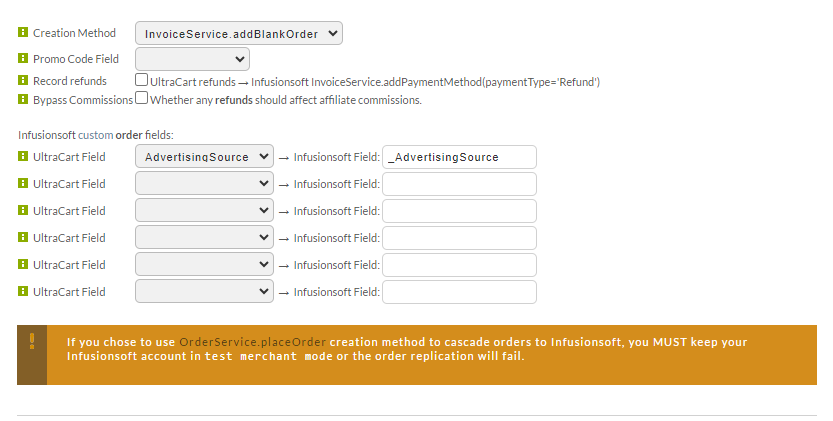Click the Infusionsoft Field input containing _AdvertisingSource
The width and height of the screenshot is (833, 421).
pos(460,157)
